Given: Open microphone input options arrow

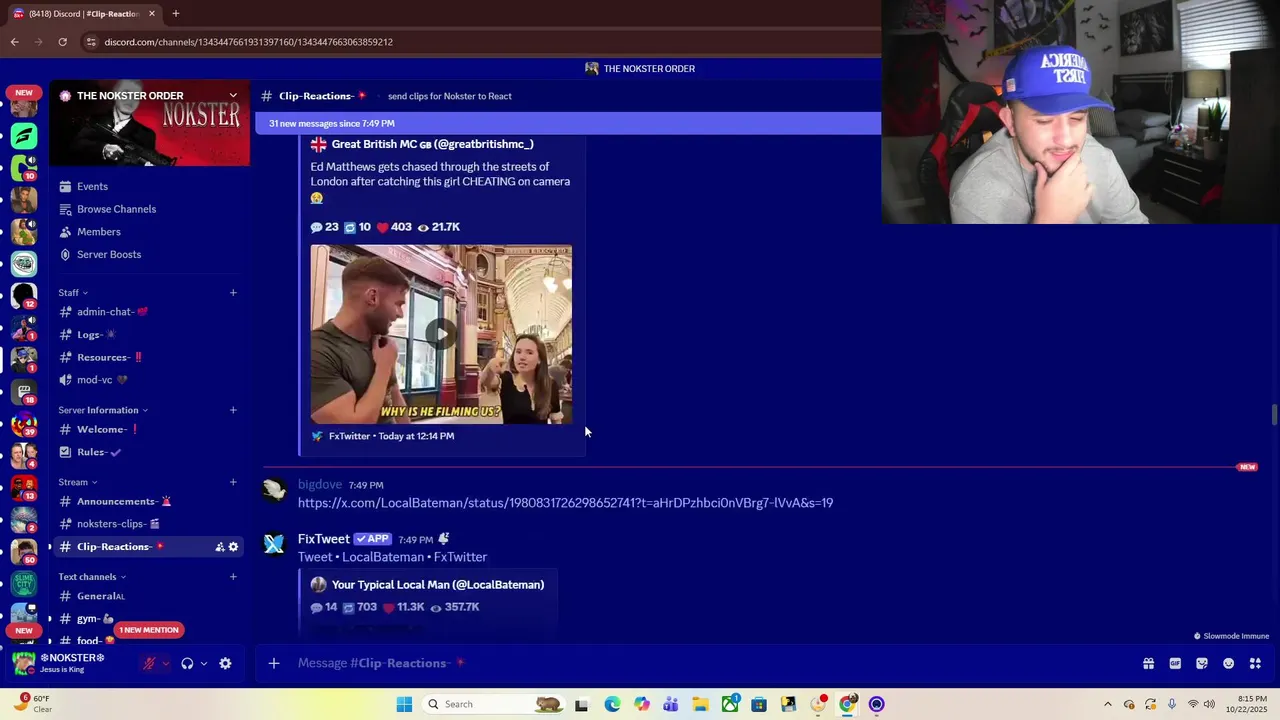Looking at the screenshot, I should pyautogui.click(x=165, y=663).
